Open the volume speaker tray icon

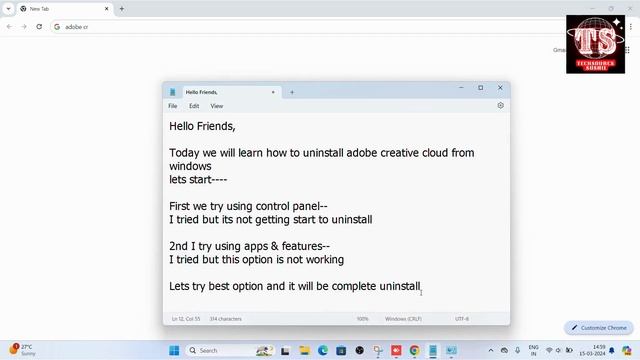click(x=559, y=350)
